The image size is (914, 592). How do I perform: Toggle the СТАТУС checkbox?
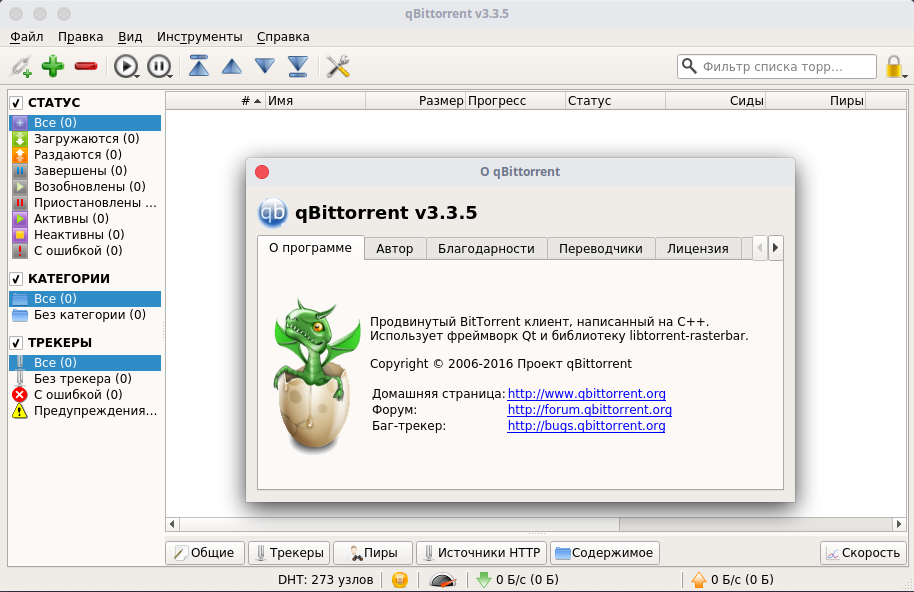tap(16, 103)
